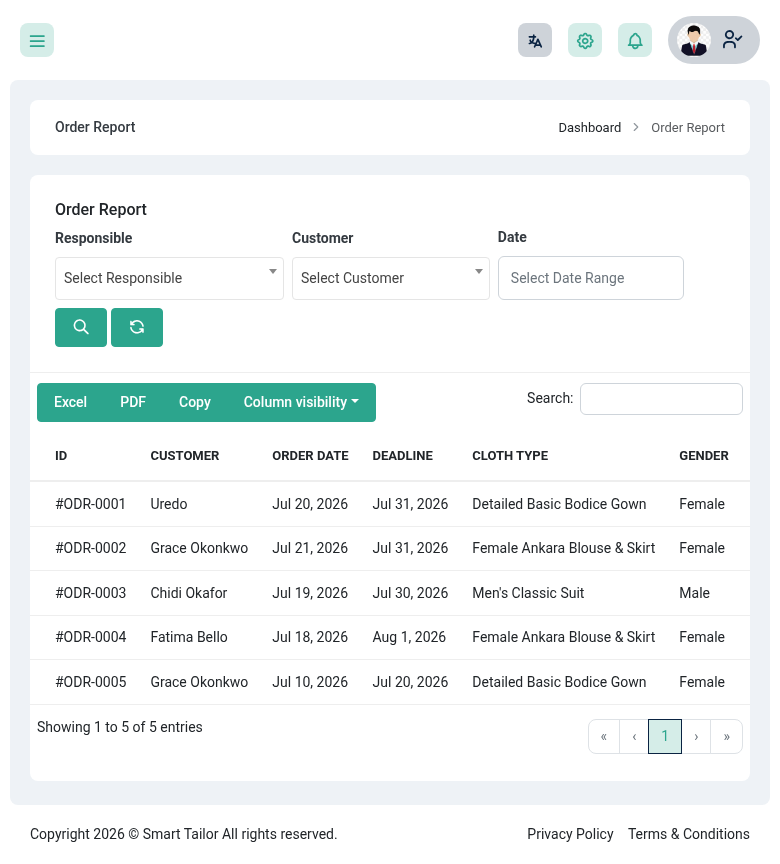Image resolution: width=780 pixels, height=864 pixels.
Task: Click the 'Showing 1 to 5 of 5 entries' text
Action: 120,727
